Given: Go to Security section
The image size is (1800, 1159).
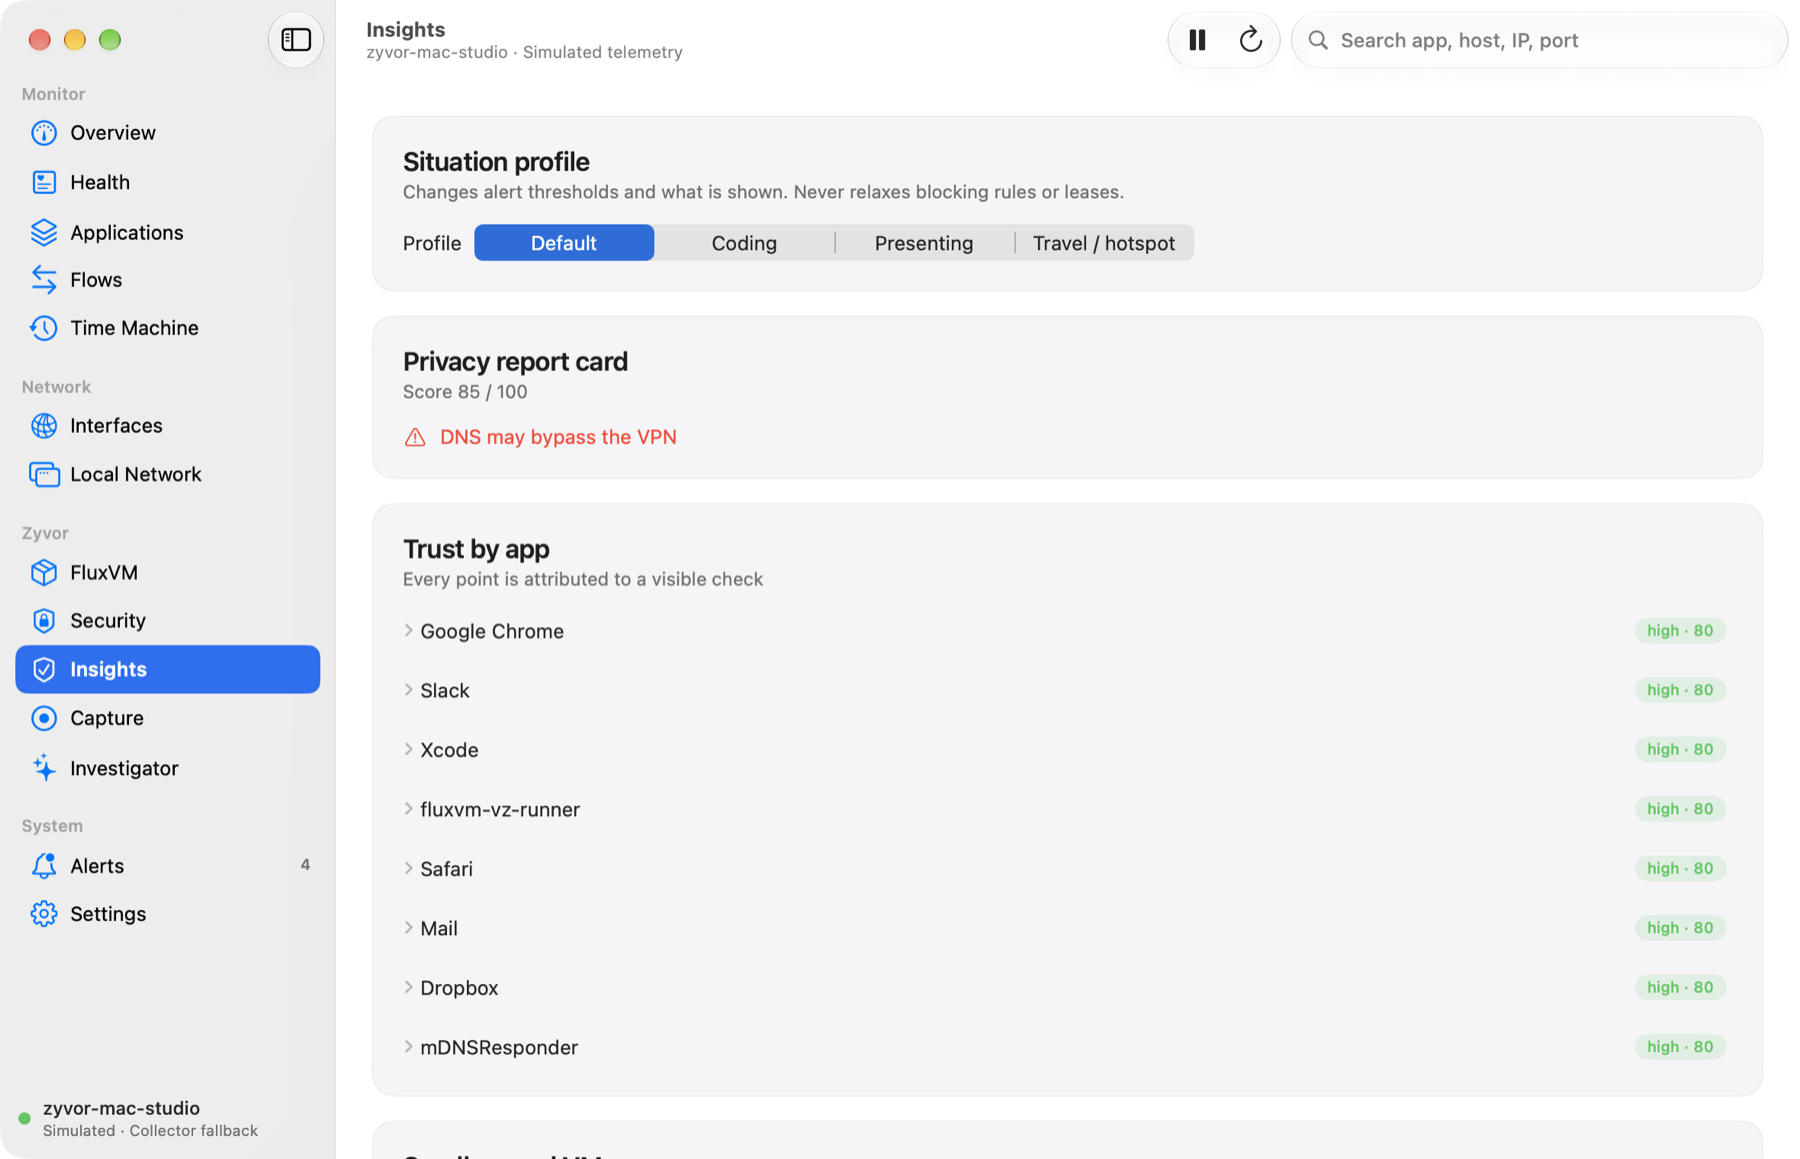Looking at the screenshot, I should [x=168, y=620].
